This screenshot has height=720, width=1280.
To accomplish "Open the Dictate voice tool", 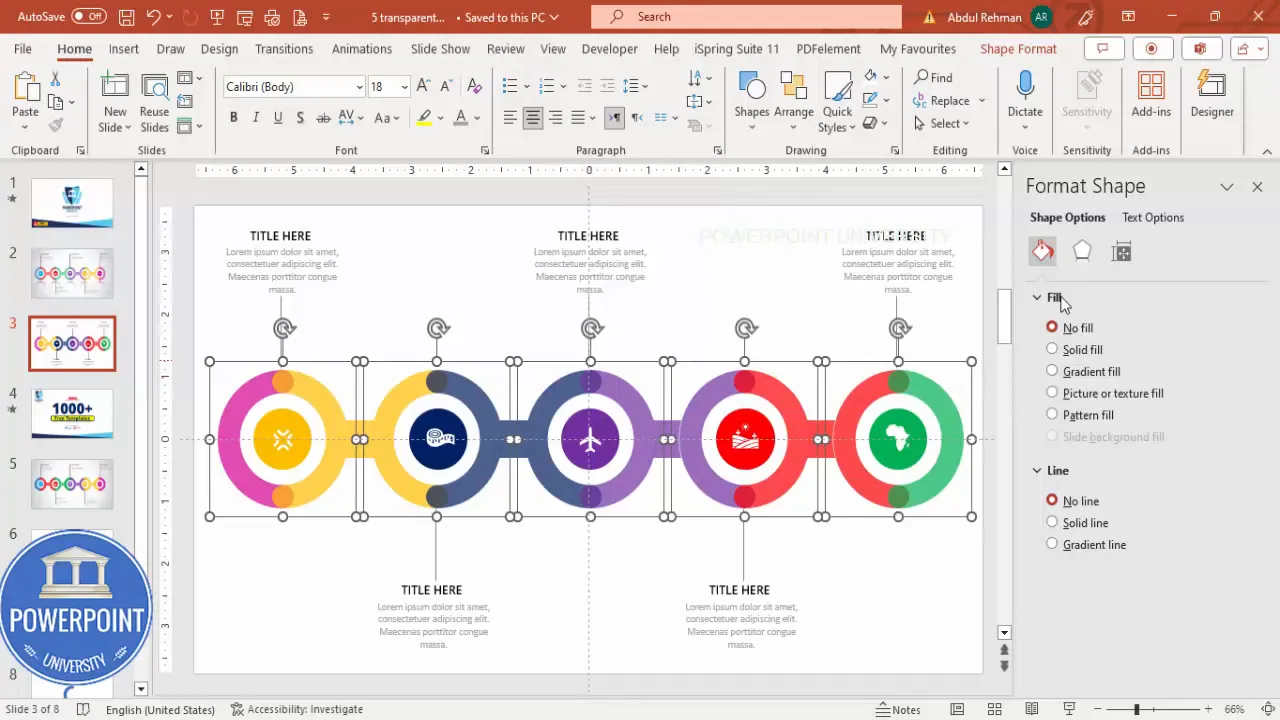I will point(1024,95).
